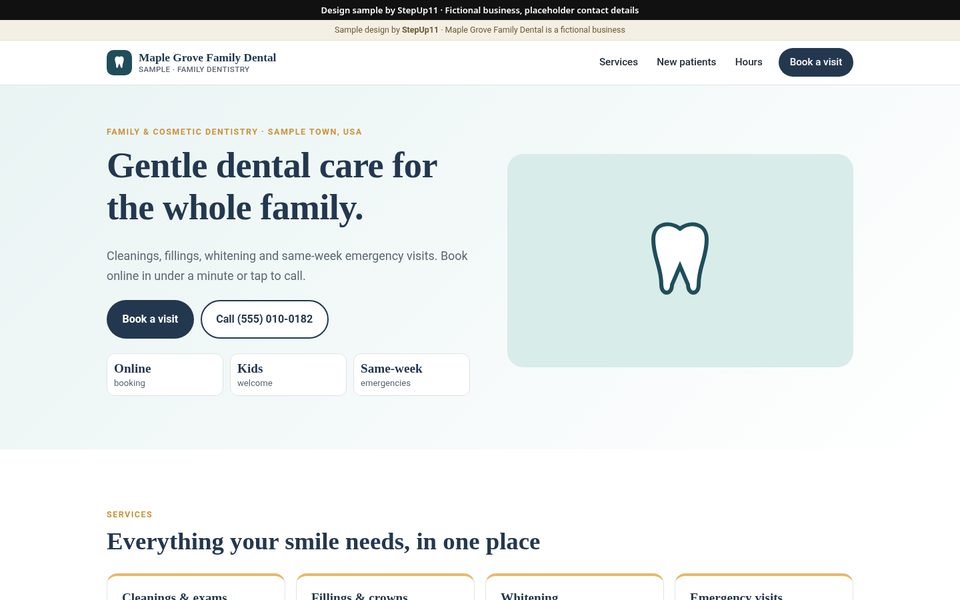
Task: Click the SAMPLE · FAMILY DENTISTRY subtitle
Action: pos(194,70)
